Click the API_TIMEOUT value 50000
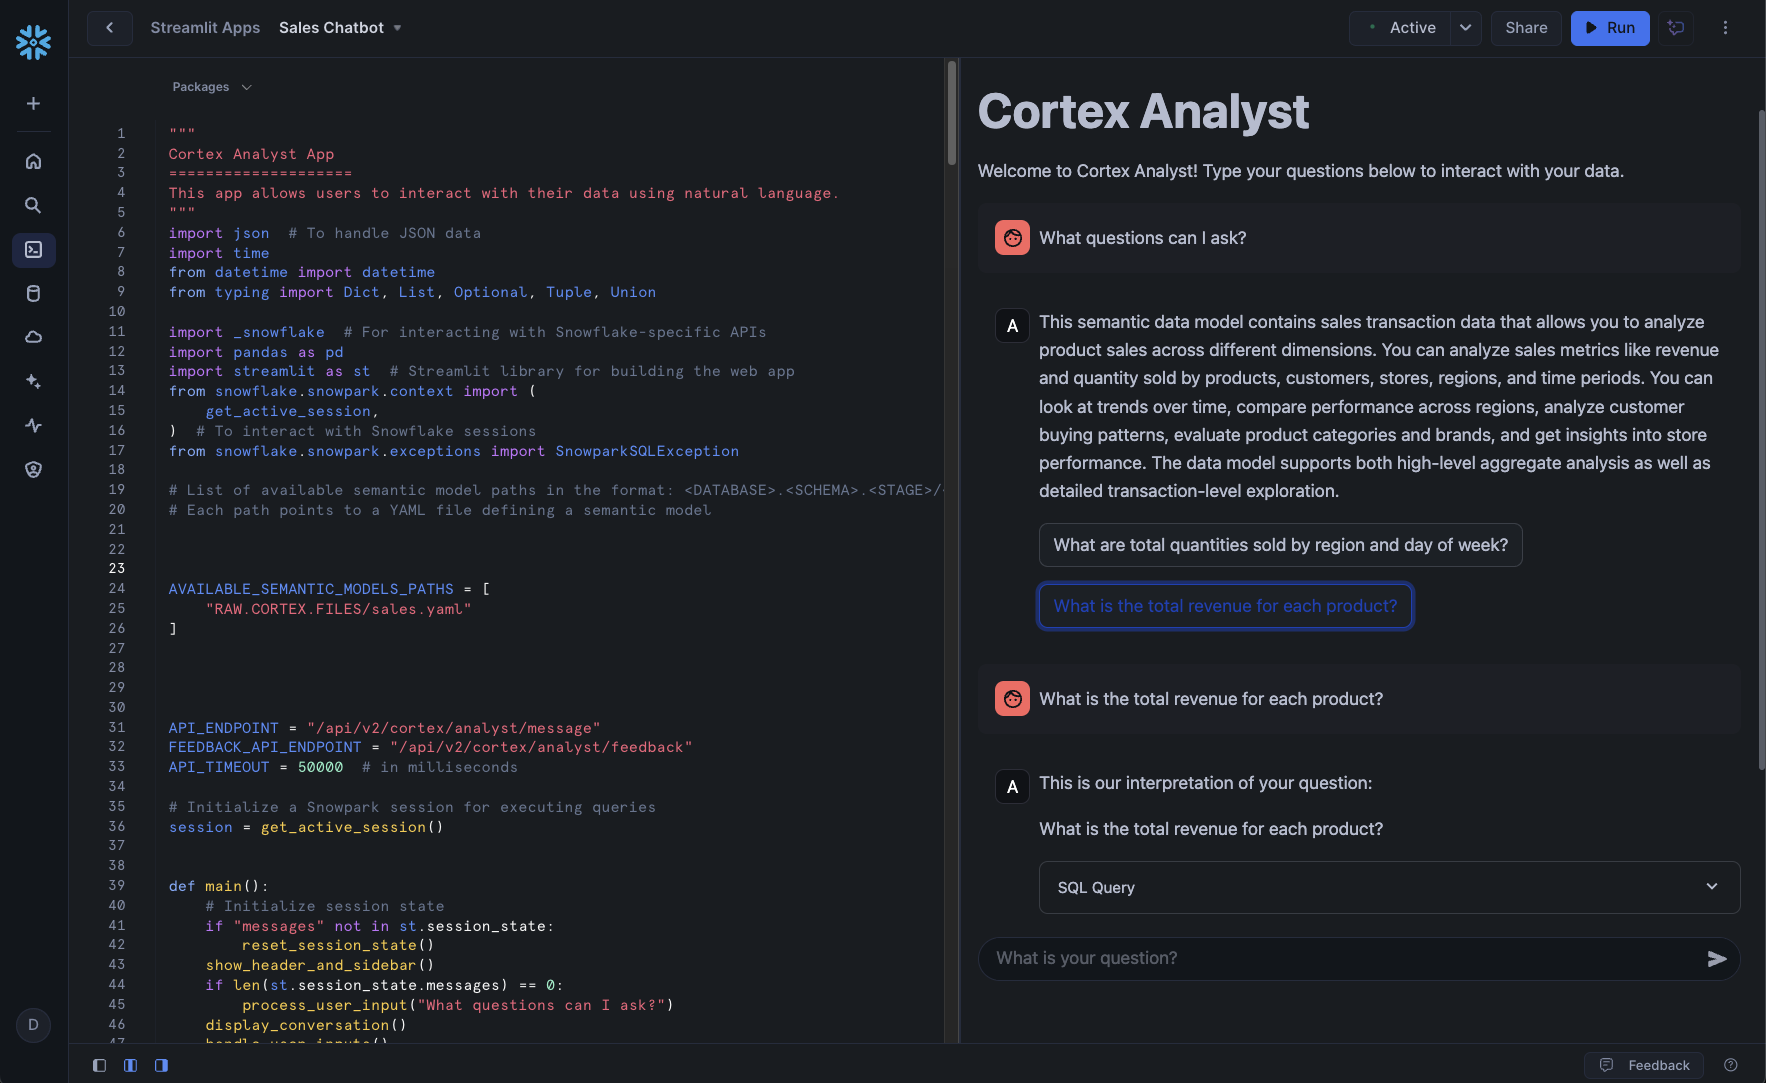The height and width of the screenshot is (1083, 1766). [320, 767]
